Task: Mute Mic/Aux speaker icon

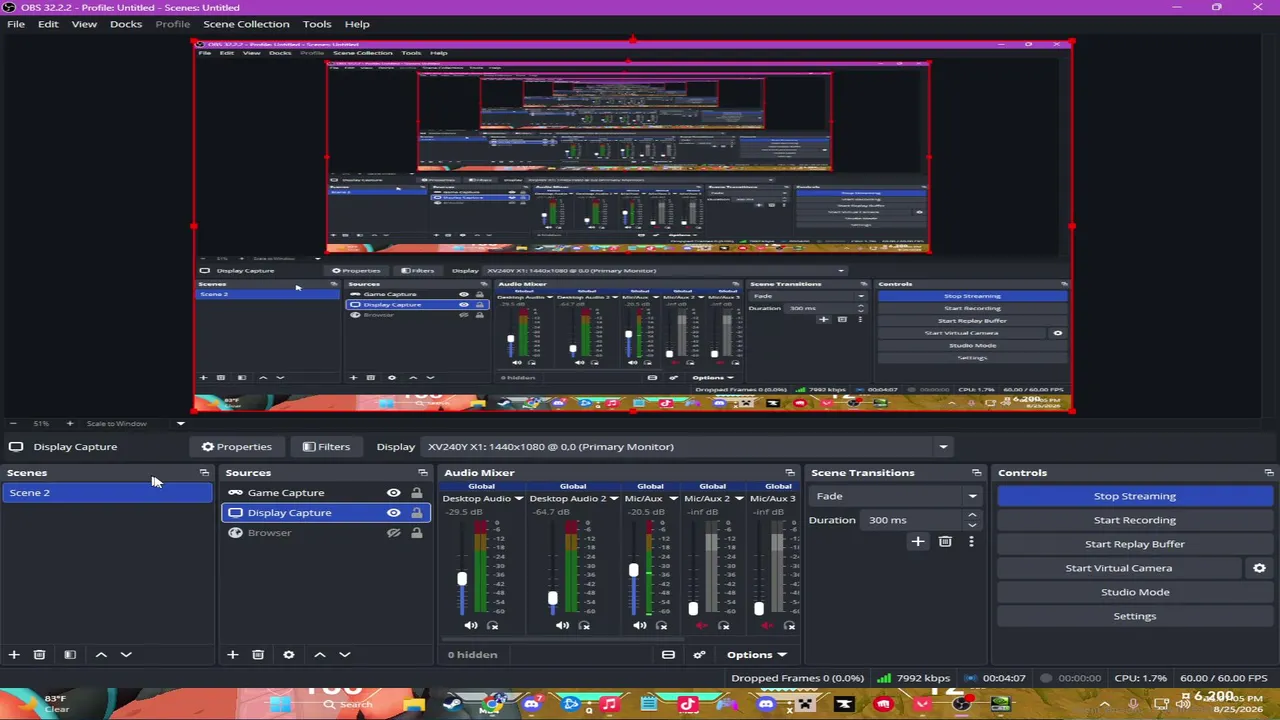Action: (x=640, y=626)
